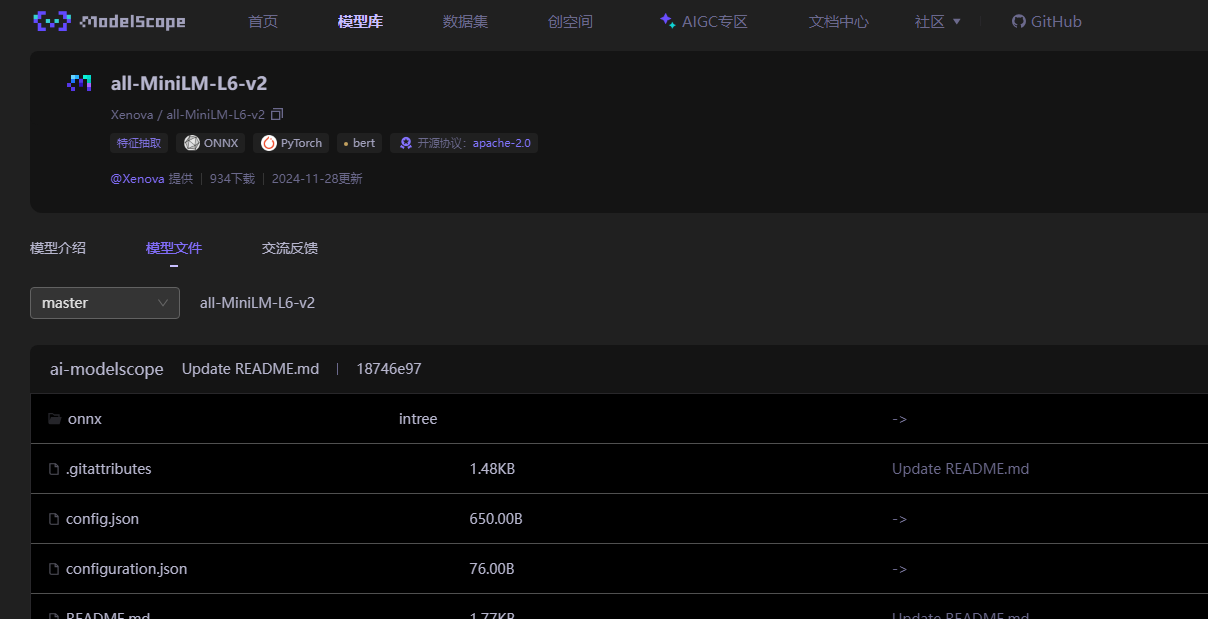
Task: Switch to the 交流反馈 tab
Action: pos(290,248)
